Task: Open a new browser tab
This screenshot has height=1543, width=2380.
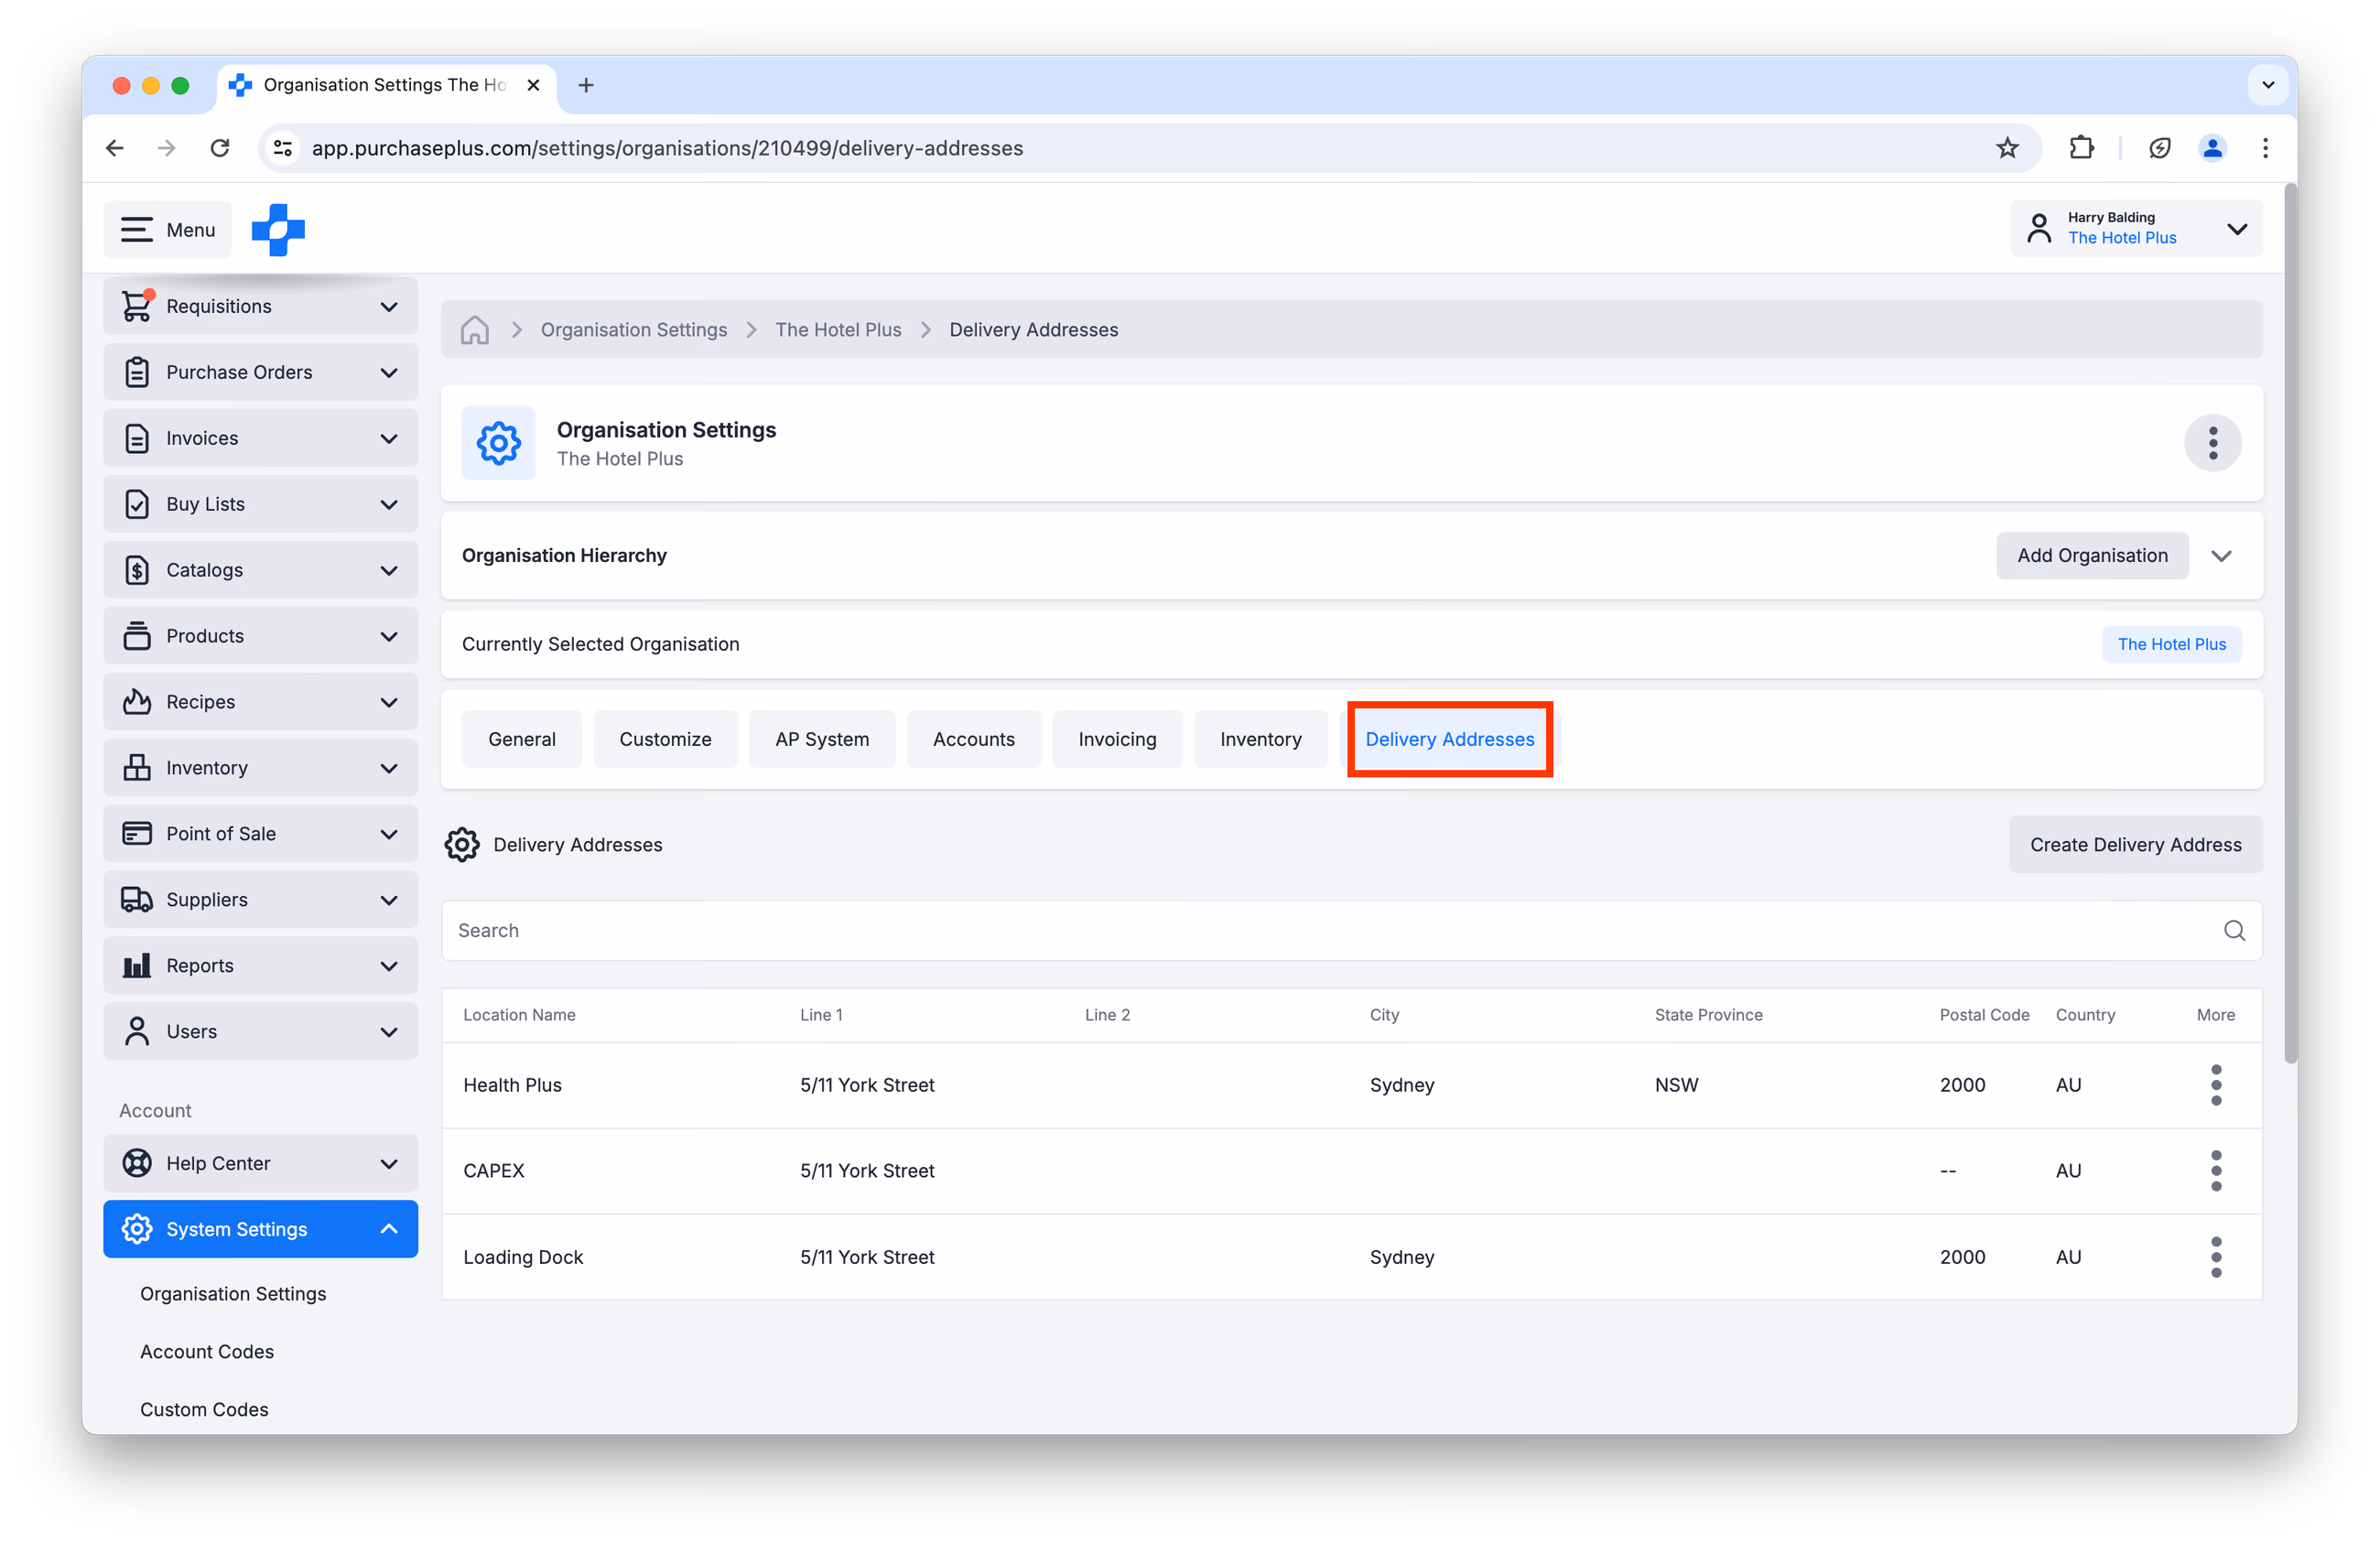Action: point(586,85)
